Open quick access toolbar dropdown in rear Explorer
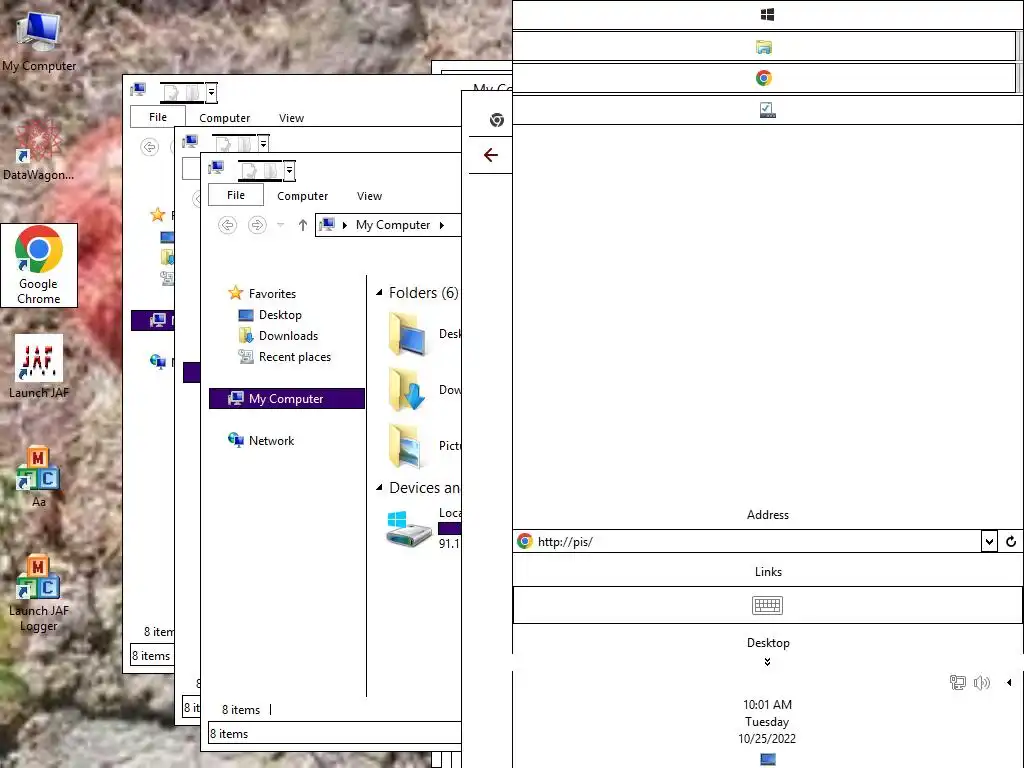 click(211, 93)
